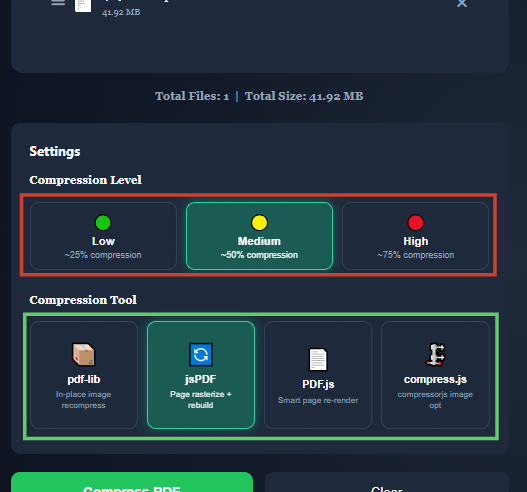Choose pdf-lib in-place image recompress tool
This screenshot has height=492, width=527.
(x=84, y=375)
